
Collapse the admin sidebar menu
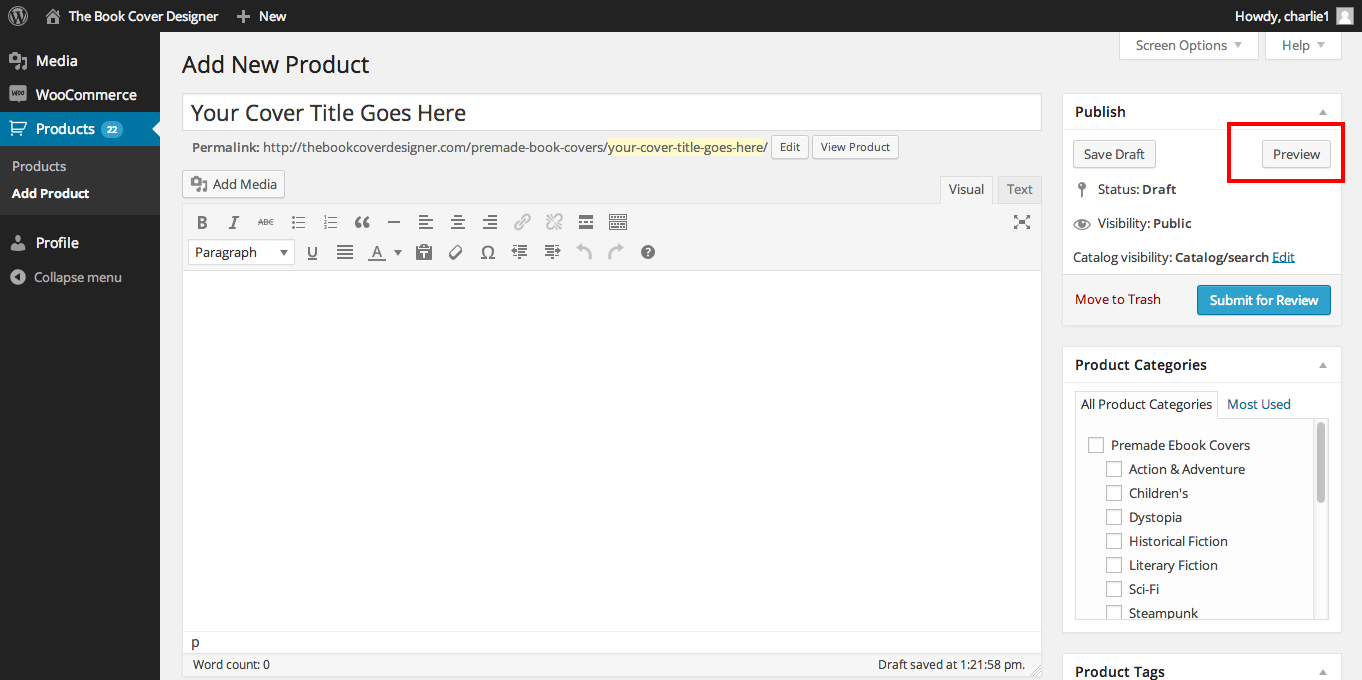tap(66, 277)
